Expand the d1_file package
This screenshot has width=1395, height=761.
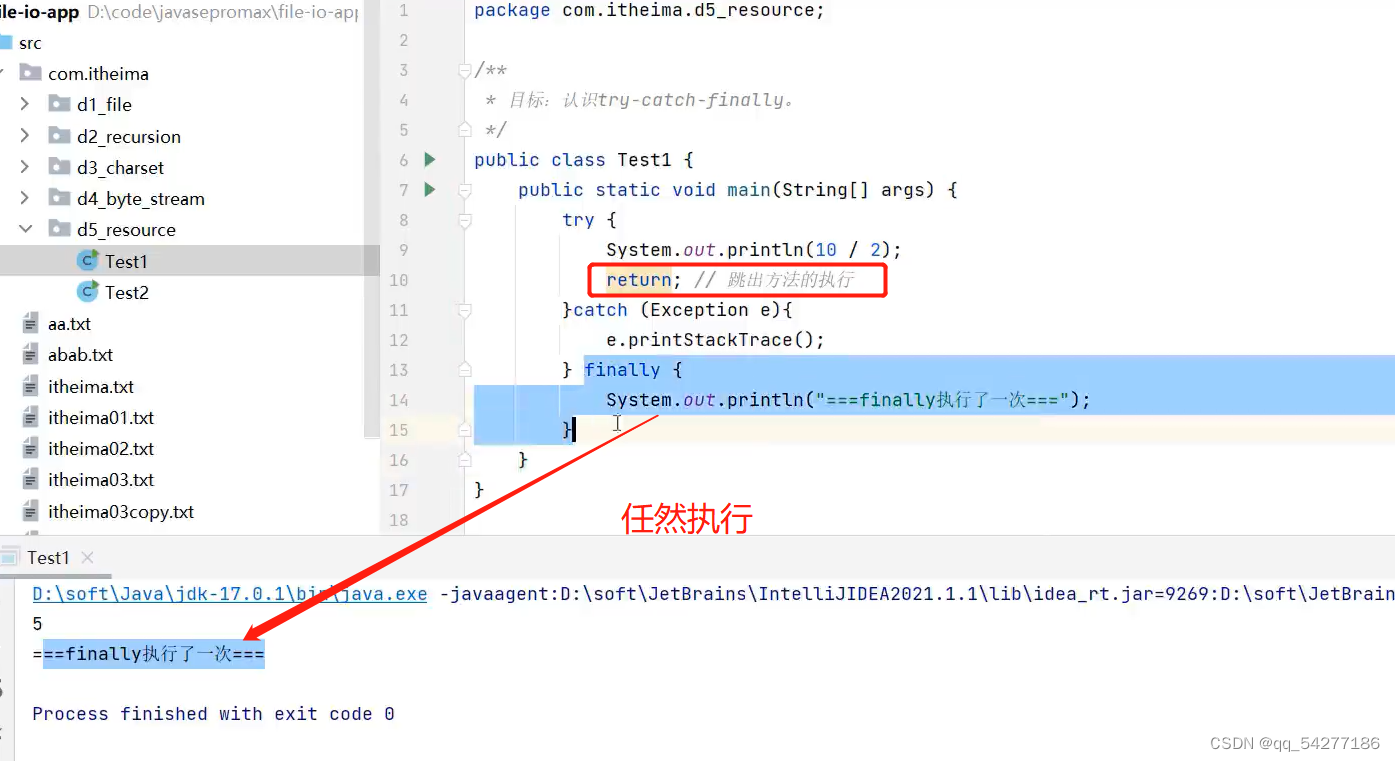tap(25, 104)
